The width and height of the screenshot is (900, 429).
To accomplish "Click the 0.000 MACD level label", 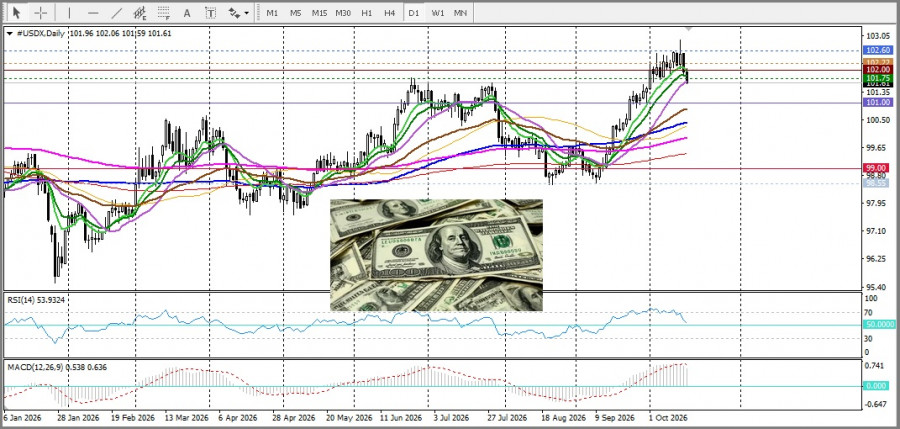I will [876, 386].
